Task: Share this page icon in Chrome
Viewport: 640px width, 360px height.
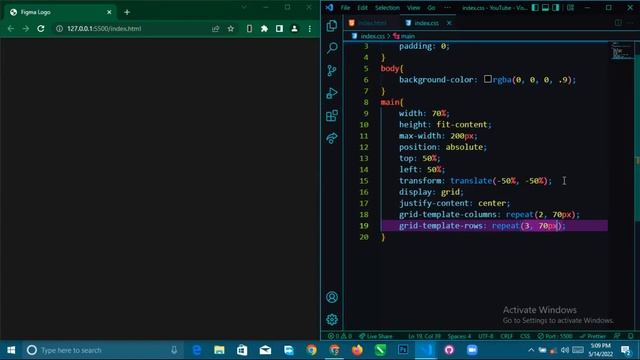Action: pyautogui.click(x=215, y=29)
